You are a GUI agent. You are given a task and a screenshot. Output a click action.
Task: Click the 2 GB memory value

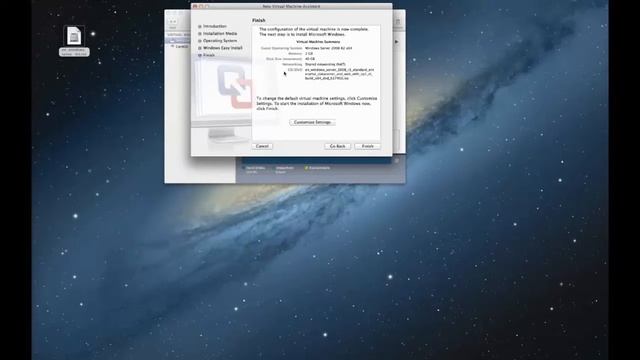(x=309, y=53)
